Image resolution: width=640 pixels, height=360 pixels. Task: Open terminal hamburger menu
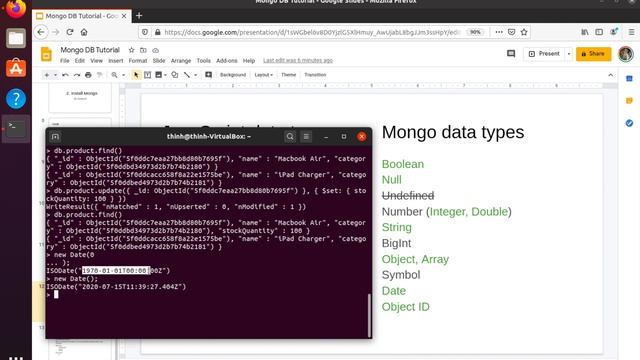pyautogui.click(x=306, y=137)
